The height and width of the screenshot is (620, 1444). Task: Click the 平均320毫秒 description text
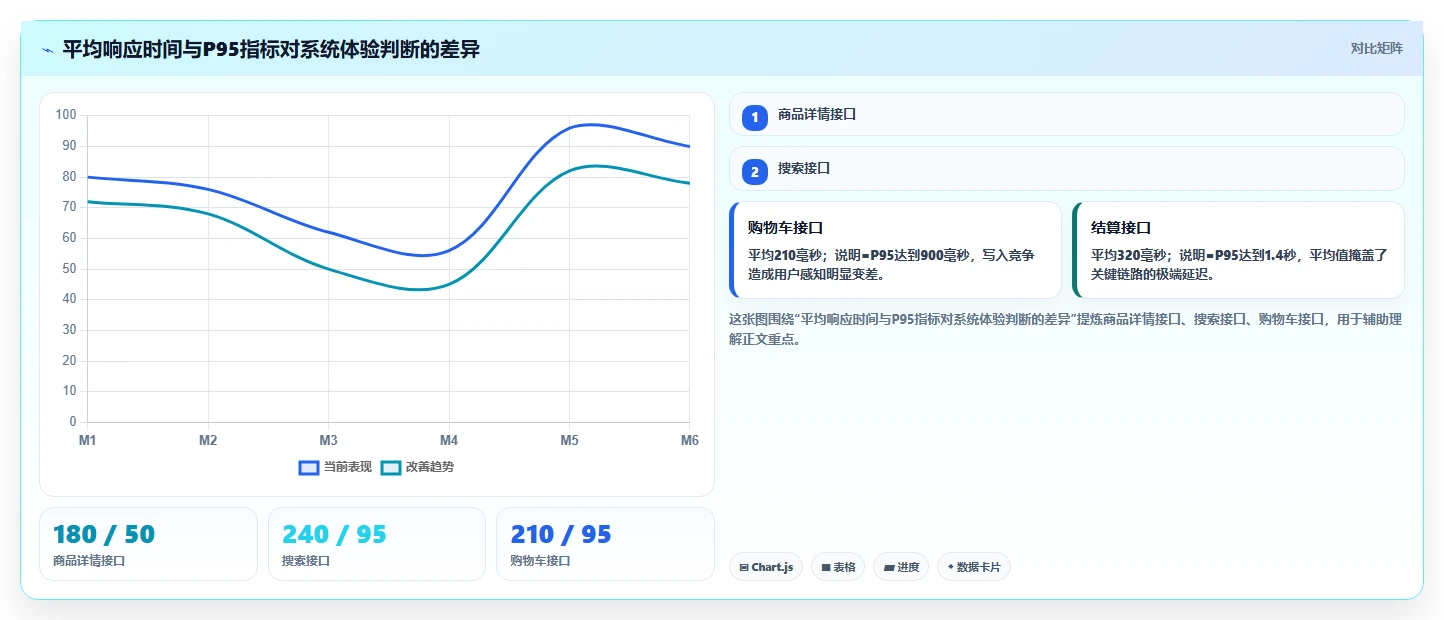pyautogui.click(x=1239, y=264)
